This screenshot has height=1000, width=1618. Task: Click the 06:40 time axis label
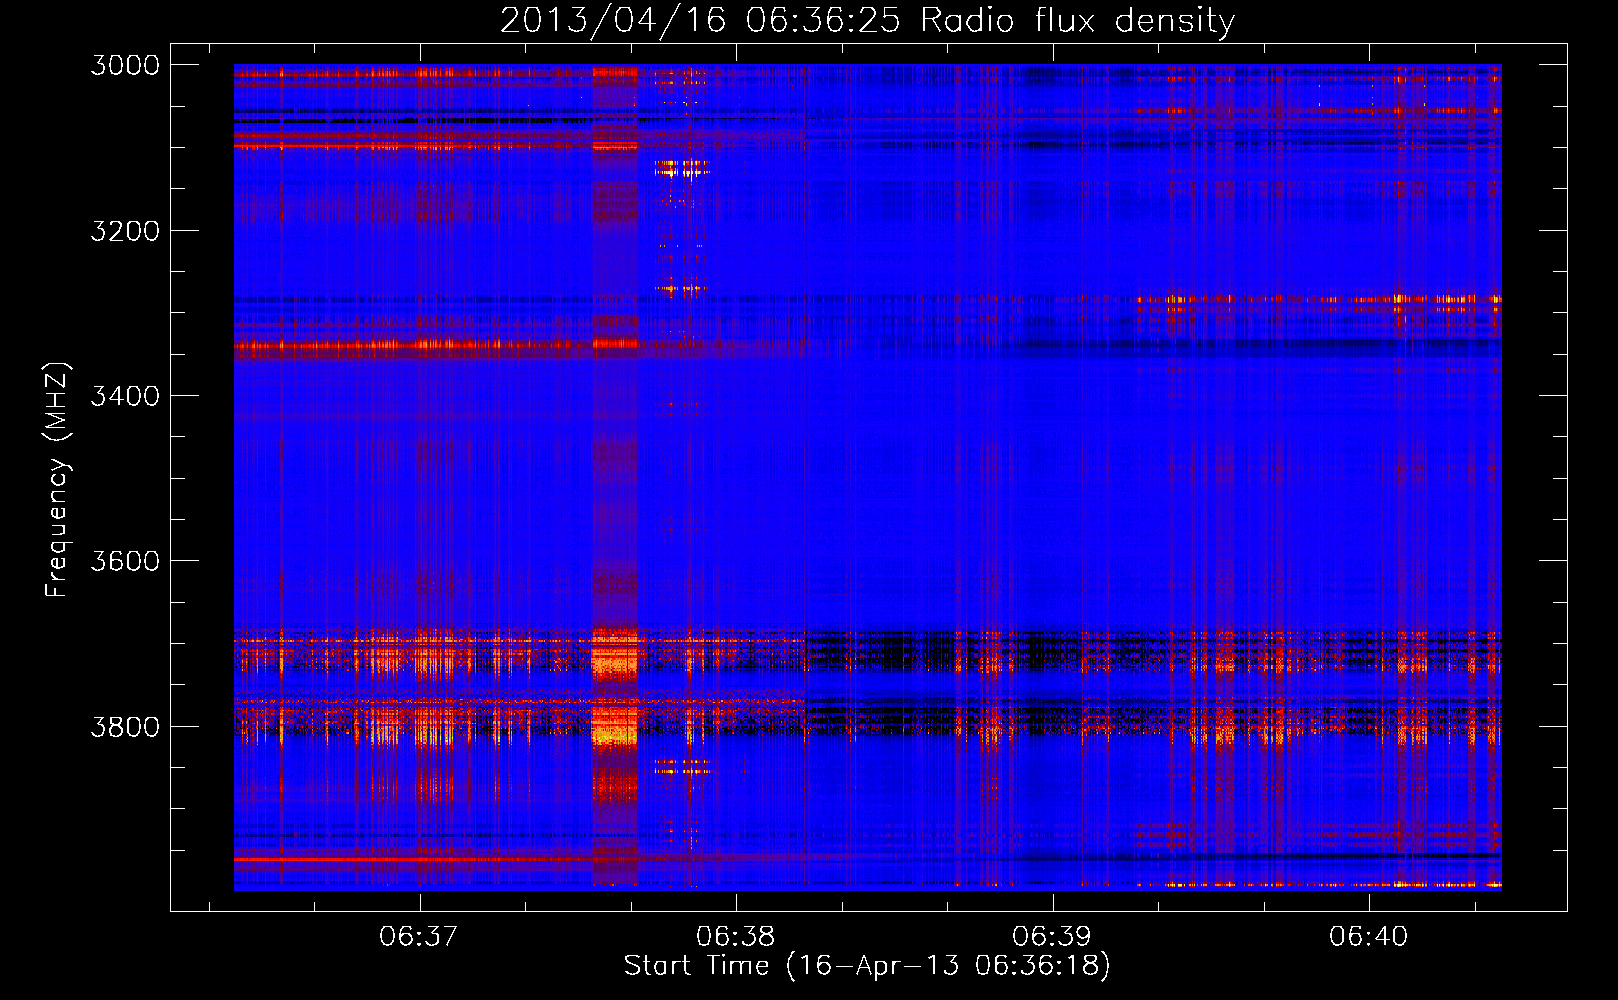coord(1368,937)
